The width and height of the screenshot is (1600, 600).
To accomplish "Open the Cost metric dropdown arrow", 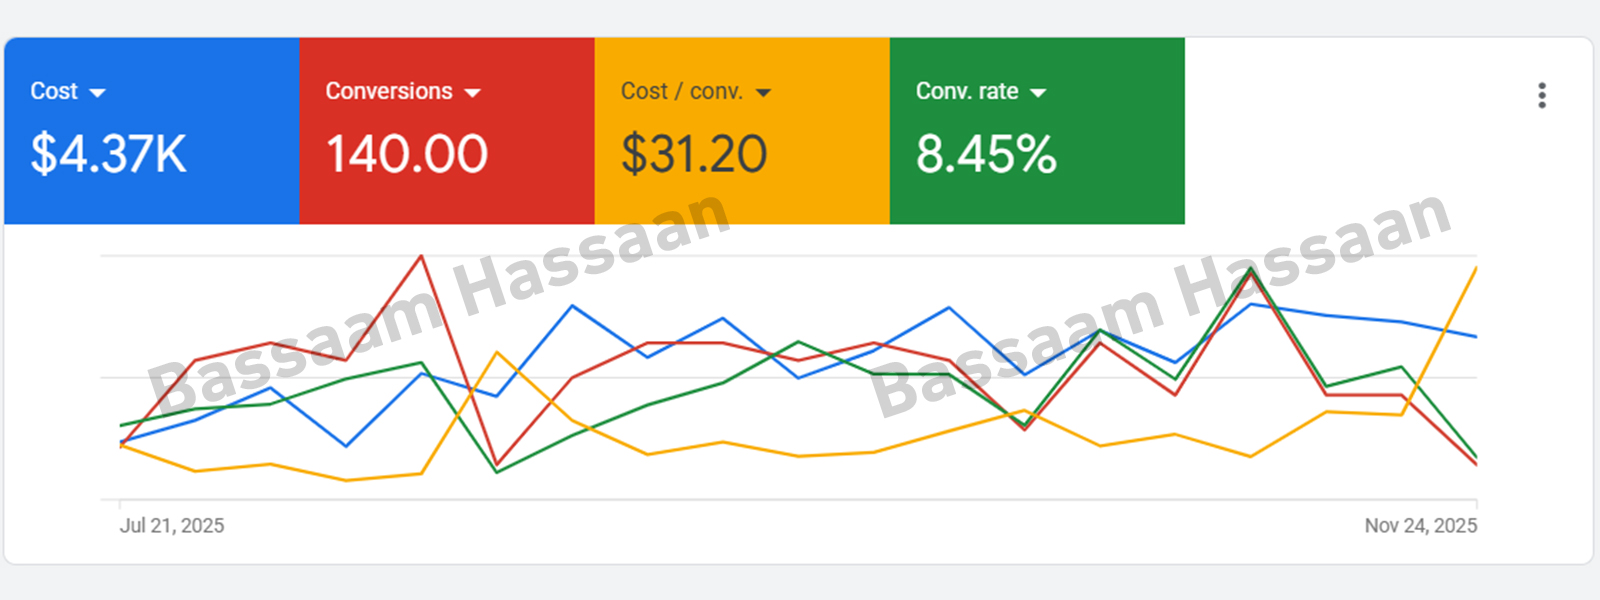I will pos(97,93).
